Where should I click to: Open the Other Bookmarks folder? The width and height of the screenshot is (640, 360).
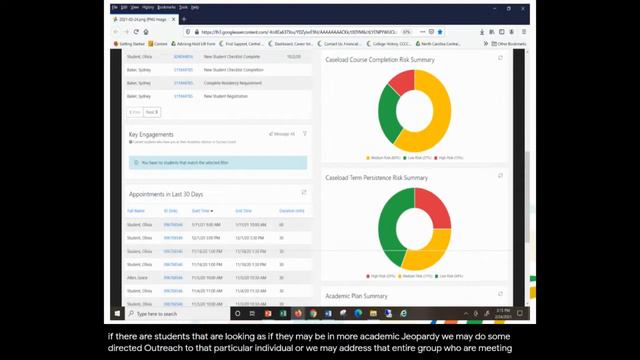pyautogui.click(x=509, y=44)
